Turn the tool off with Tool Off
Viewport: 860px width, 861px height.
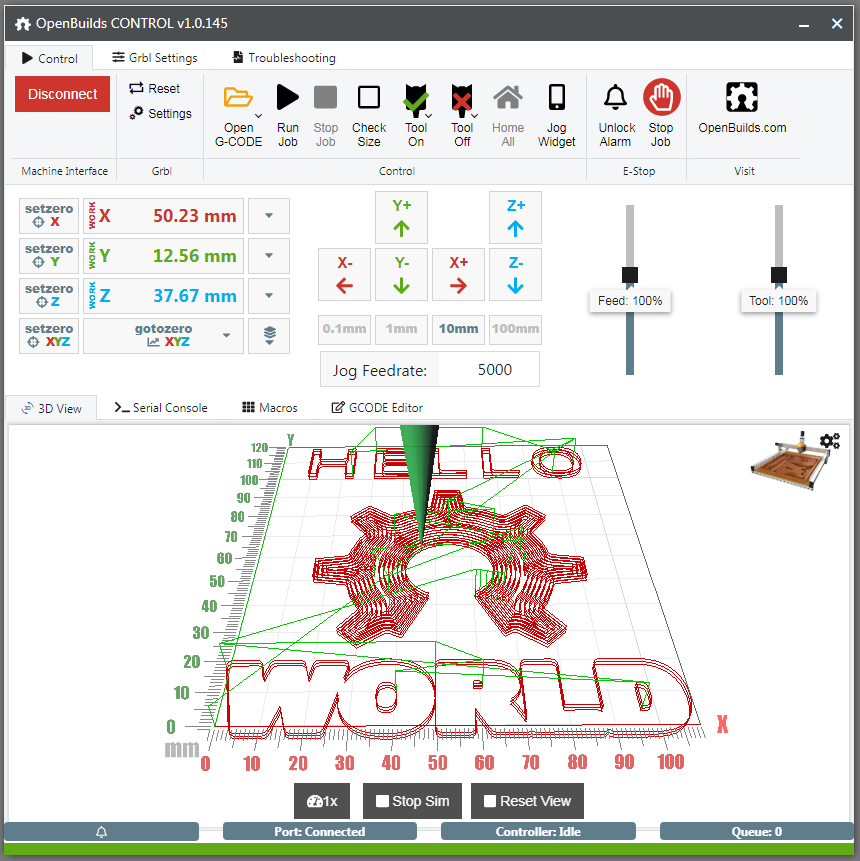[x=461, y=98]
